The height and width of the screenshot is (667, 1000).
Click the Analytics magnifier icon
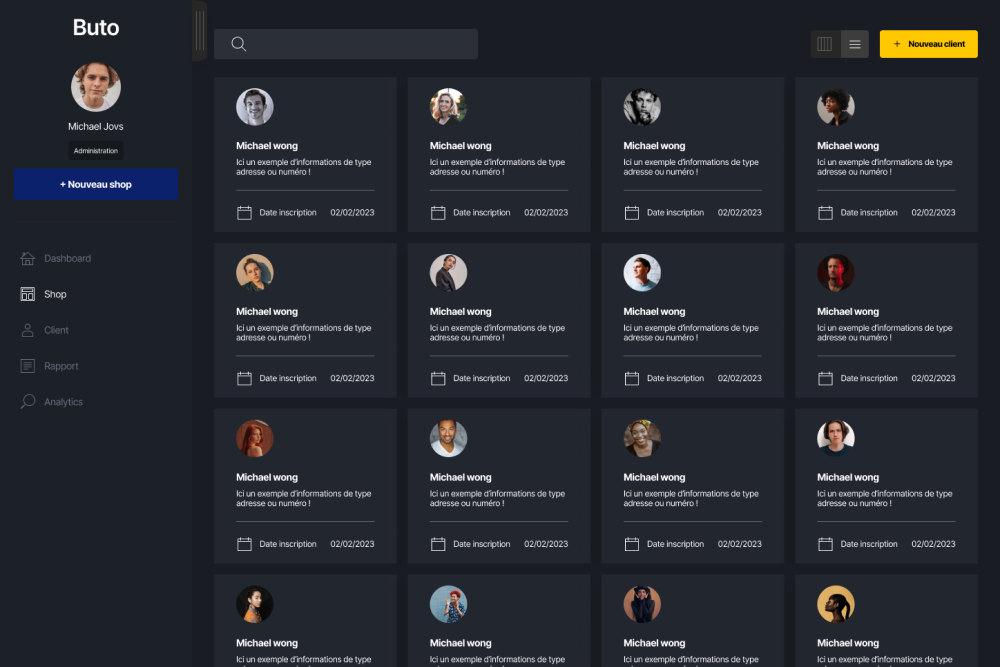[x=27, y=402]
